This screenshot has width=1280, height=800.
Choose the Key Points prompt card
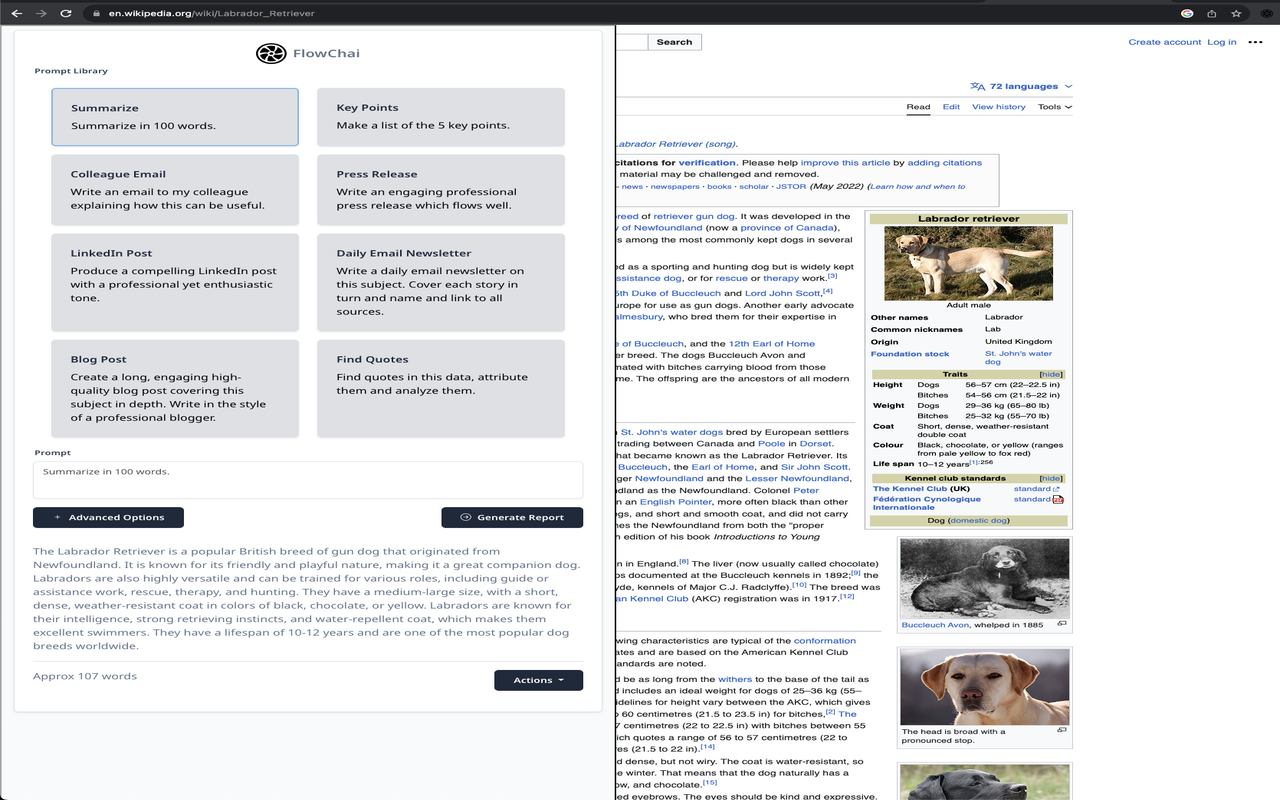(441, 117)
